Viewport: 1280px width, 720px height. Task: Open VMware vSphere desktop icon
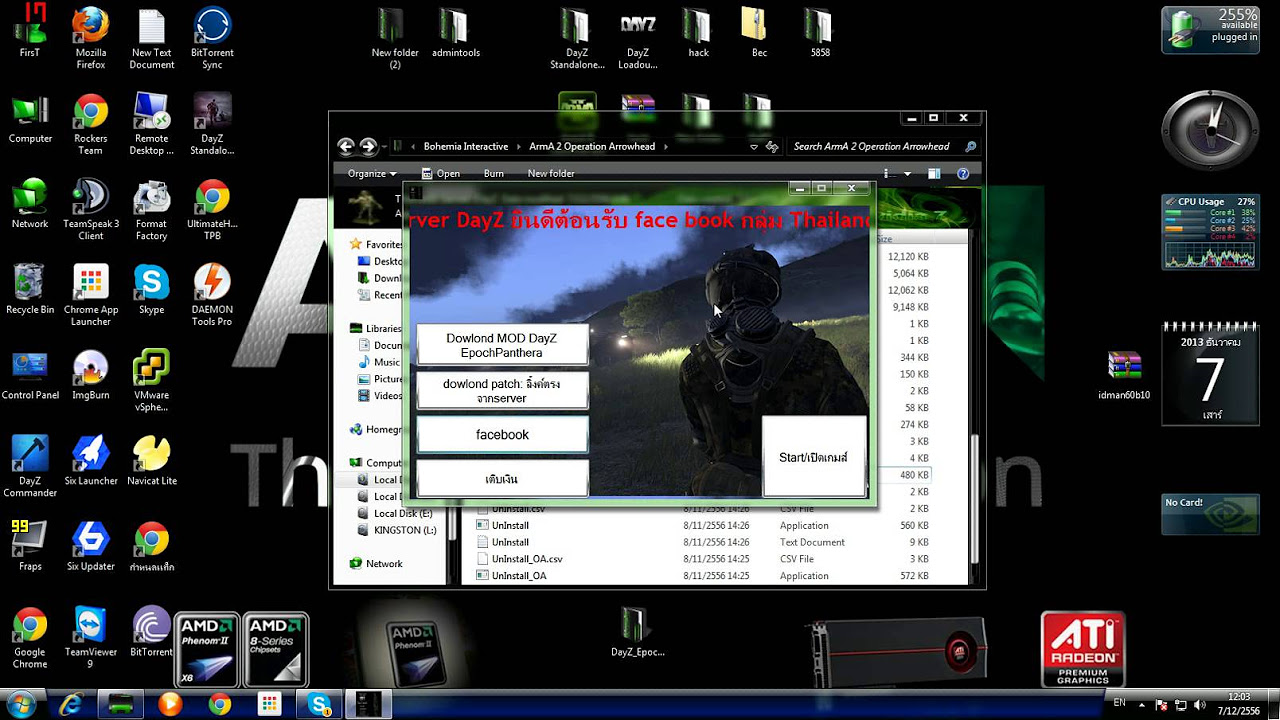151,380
